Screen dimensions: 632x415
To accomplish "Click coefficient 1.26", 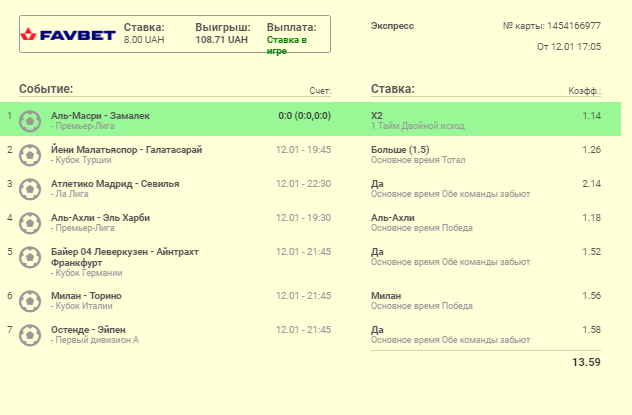I will [591, 150].
